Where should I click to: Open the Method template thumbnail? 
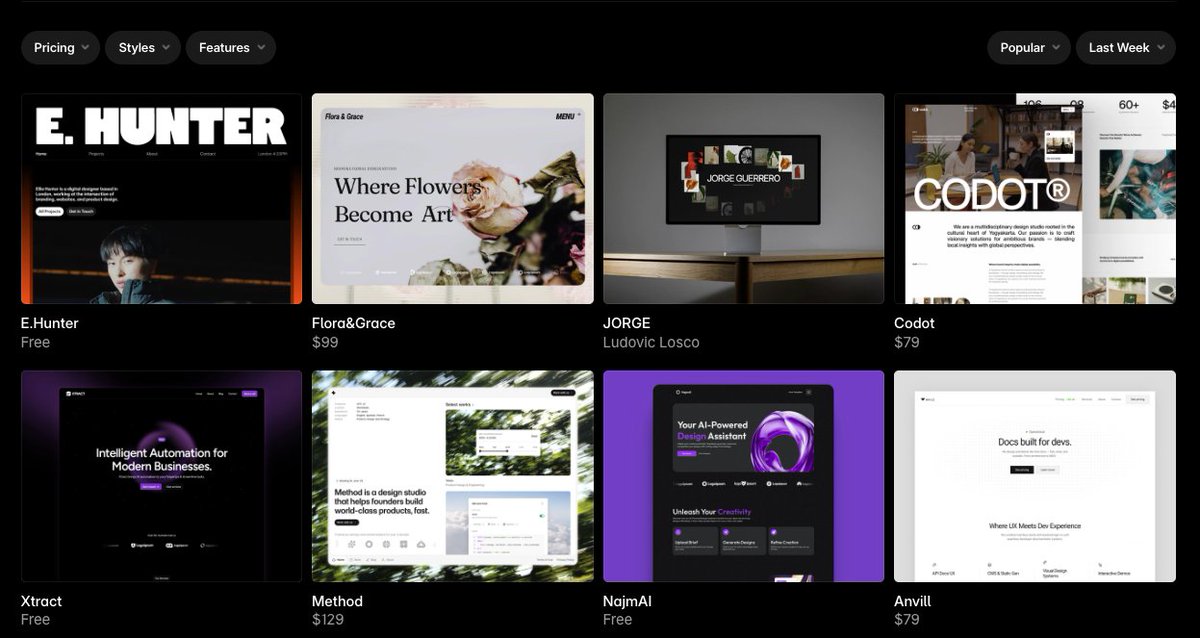pyautogui.click(x=453, y=476)
